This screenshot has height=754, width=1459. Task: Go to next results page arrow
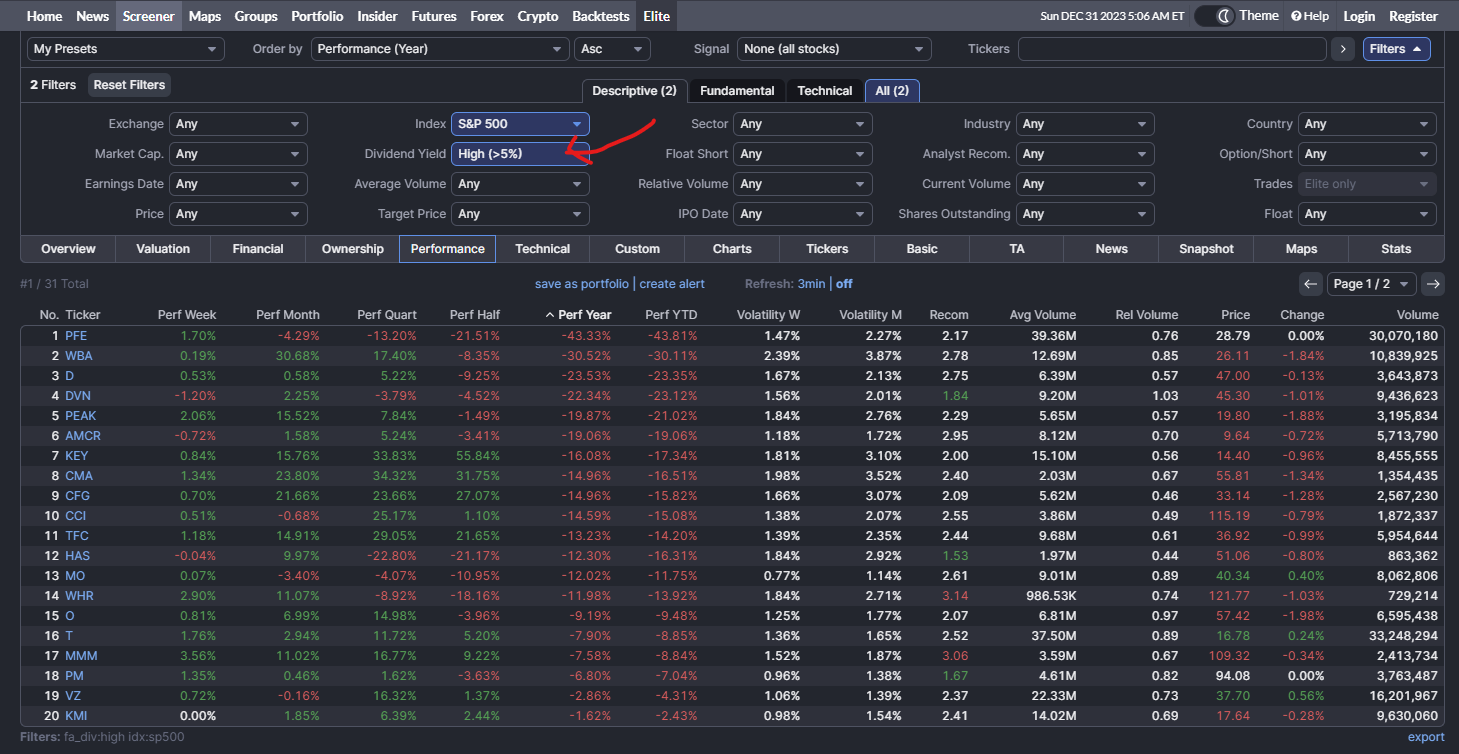tap(1433, 284)
